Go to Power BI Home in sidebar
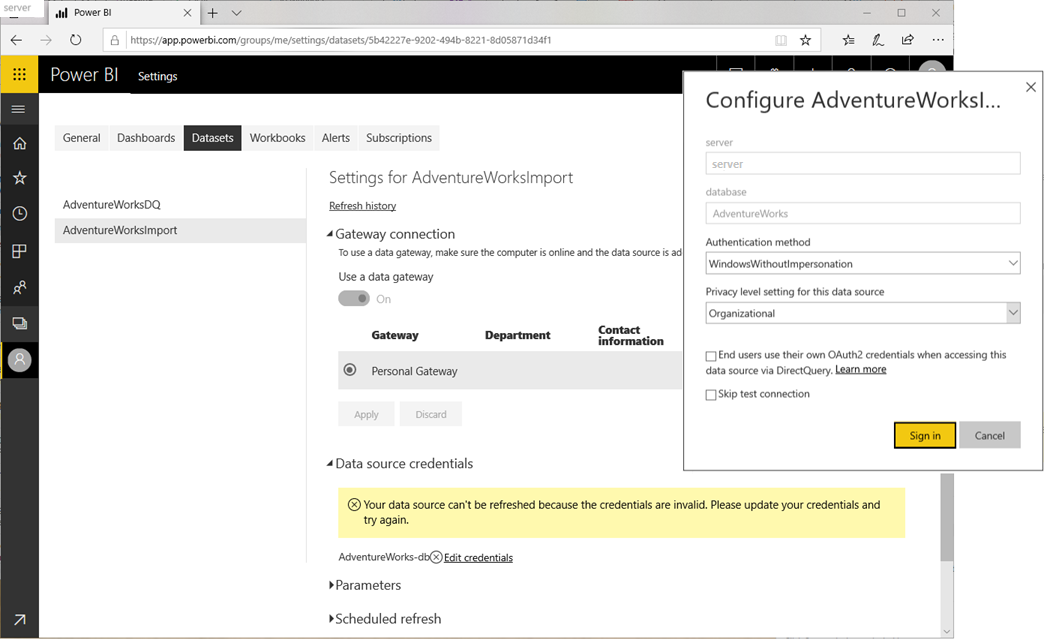 pyautogui.click(x=19, y=143)
